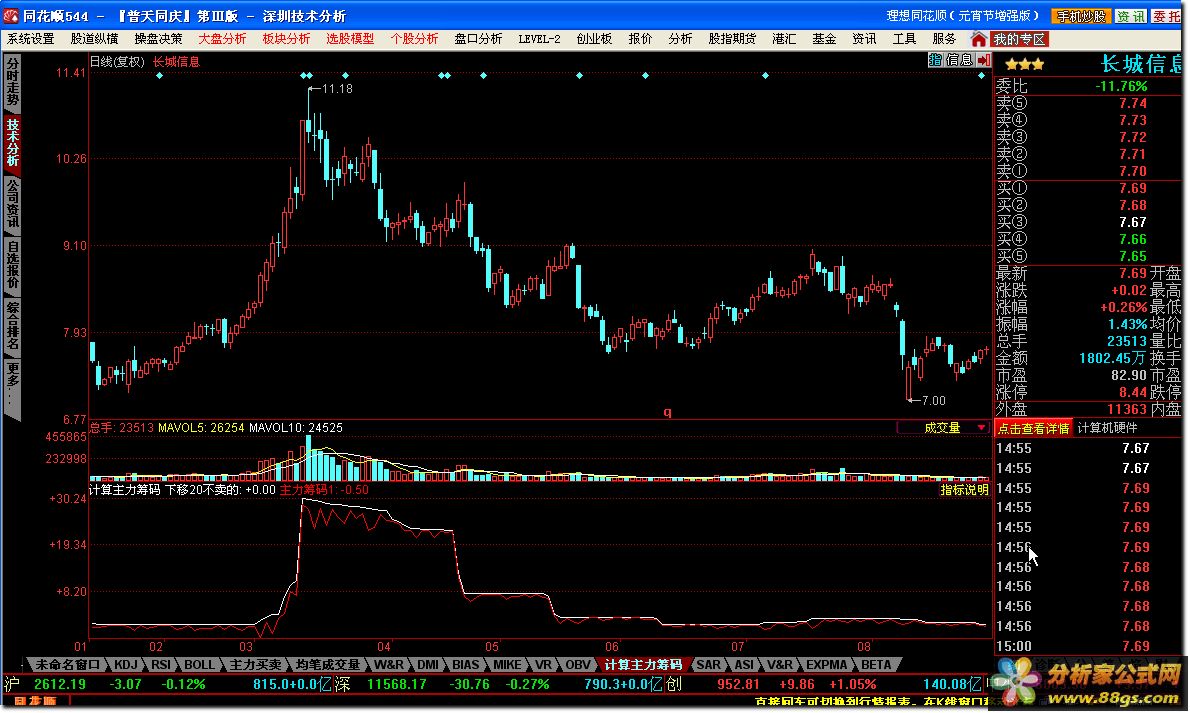Switch to V&R indicator tab
The image size is (1190, 713).
779,664
